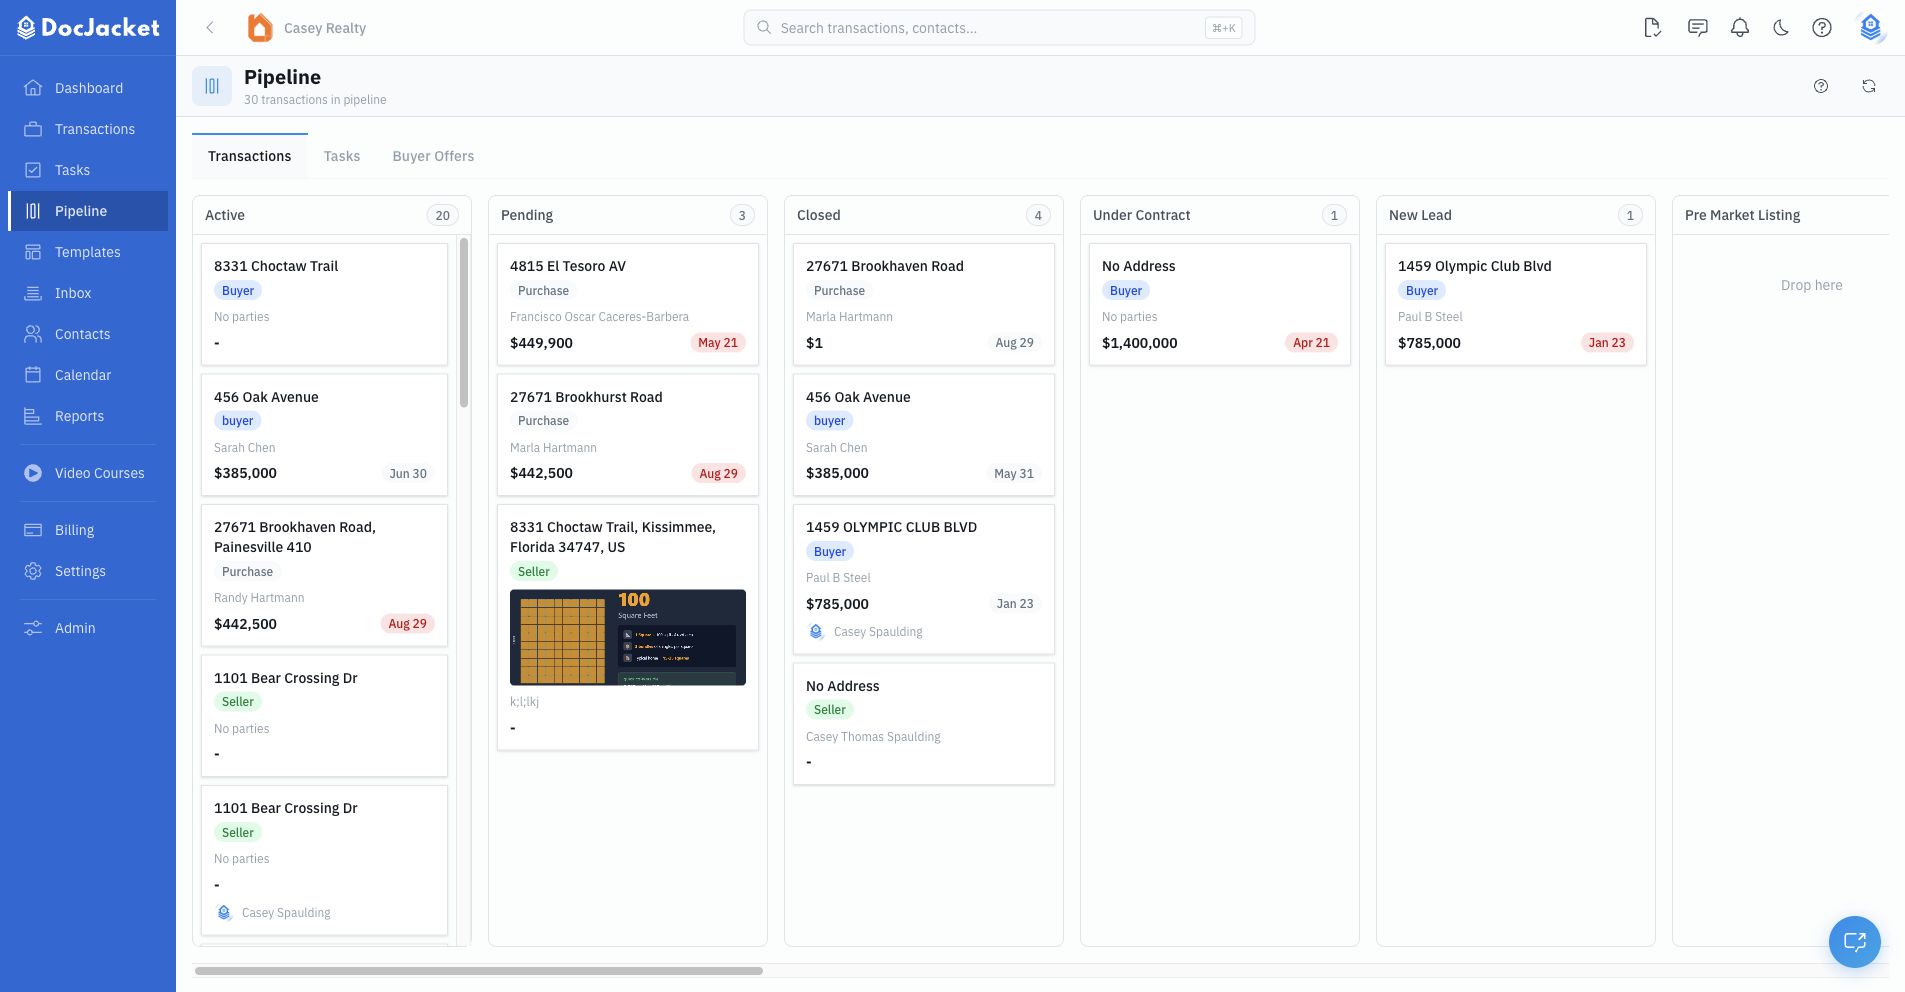The image size is (1905, 992).
Task: Open Templates in the sidebar
Action: click(x=88, y=252)
